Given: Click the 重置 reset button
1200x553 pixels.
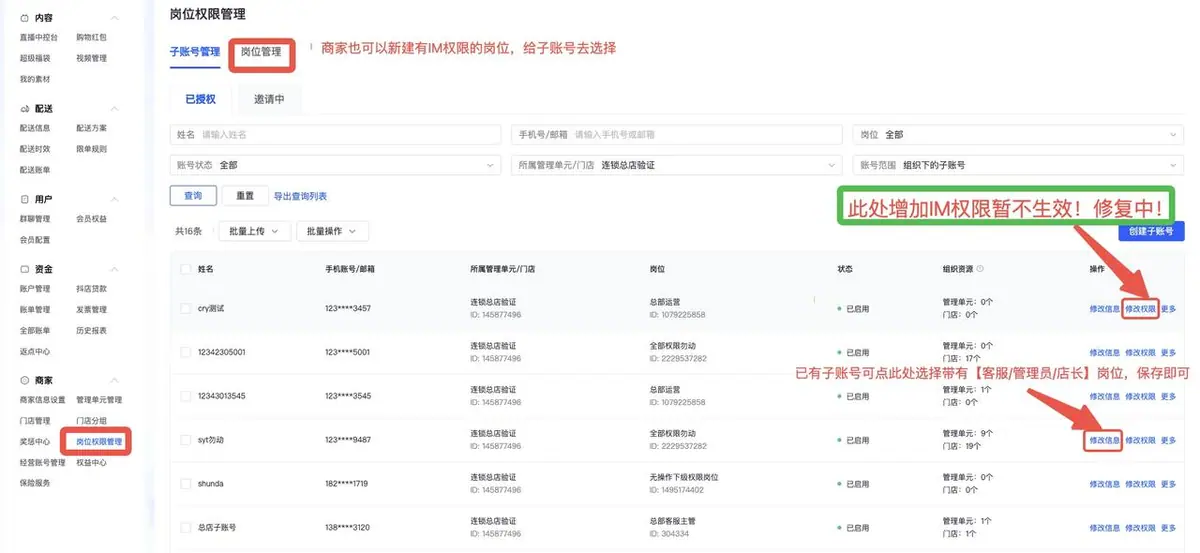Looking at the screenshot, I should (x=245, y=196).
